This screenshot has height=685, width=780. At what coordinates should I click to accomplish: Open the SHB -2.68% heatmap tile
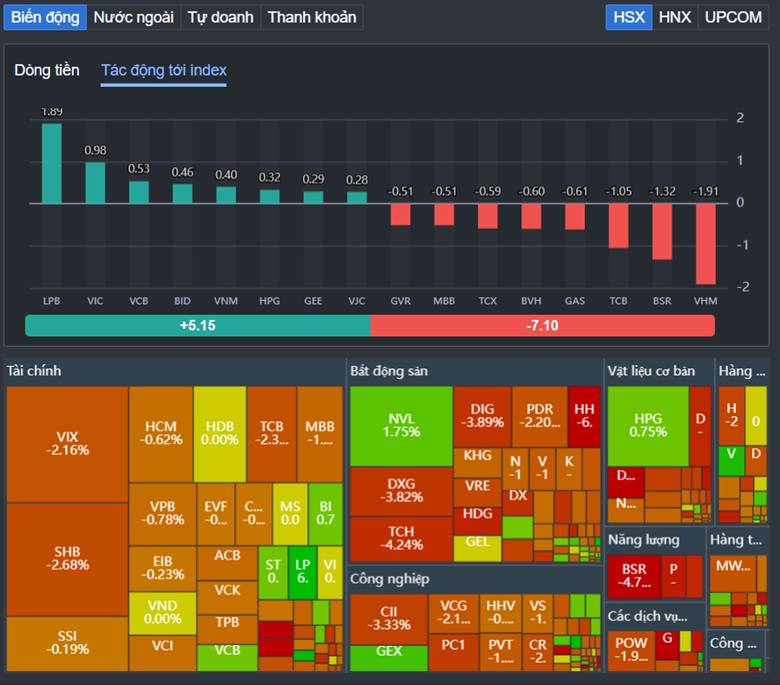[x=67, y=559]
